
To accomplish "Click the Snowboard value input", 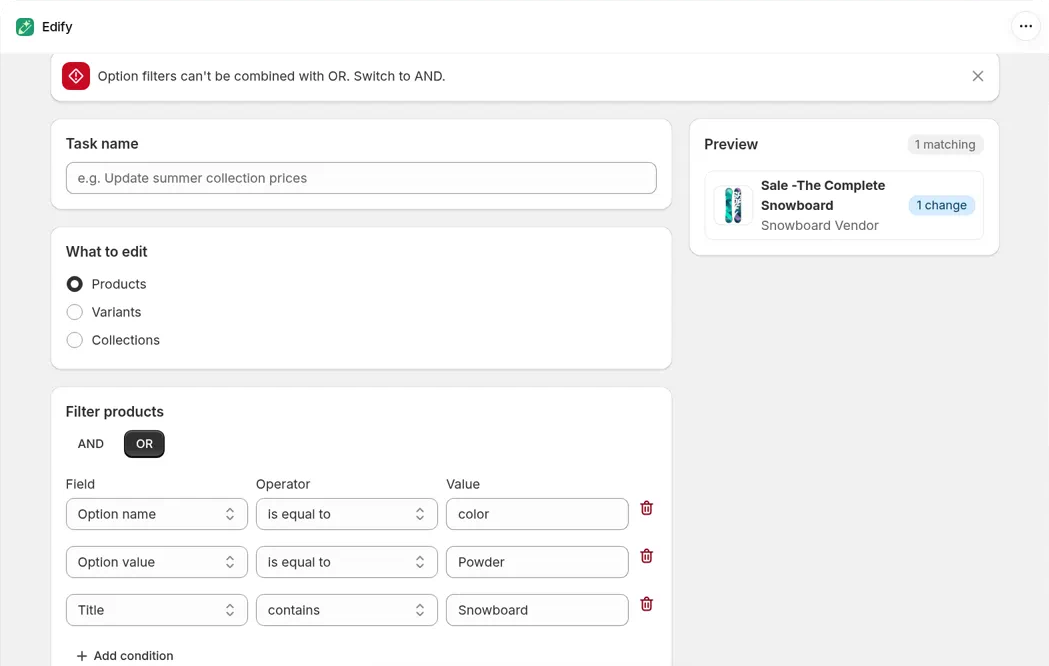I will (537, 610).
